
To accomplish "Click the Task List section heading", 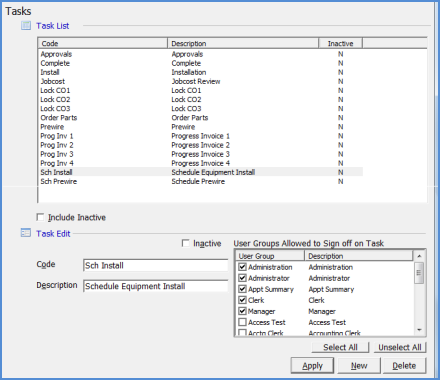I will click(x=53, y=26).
